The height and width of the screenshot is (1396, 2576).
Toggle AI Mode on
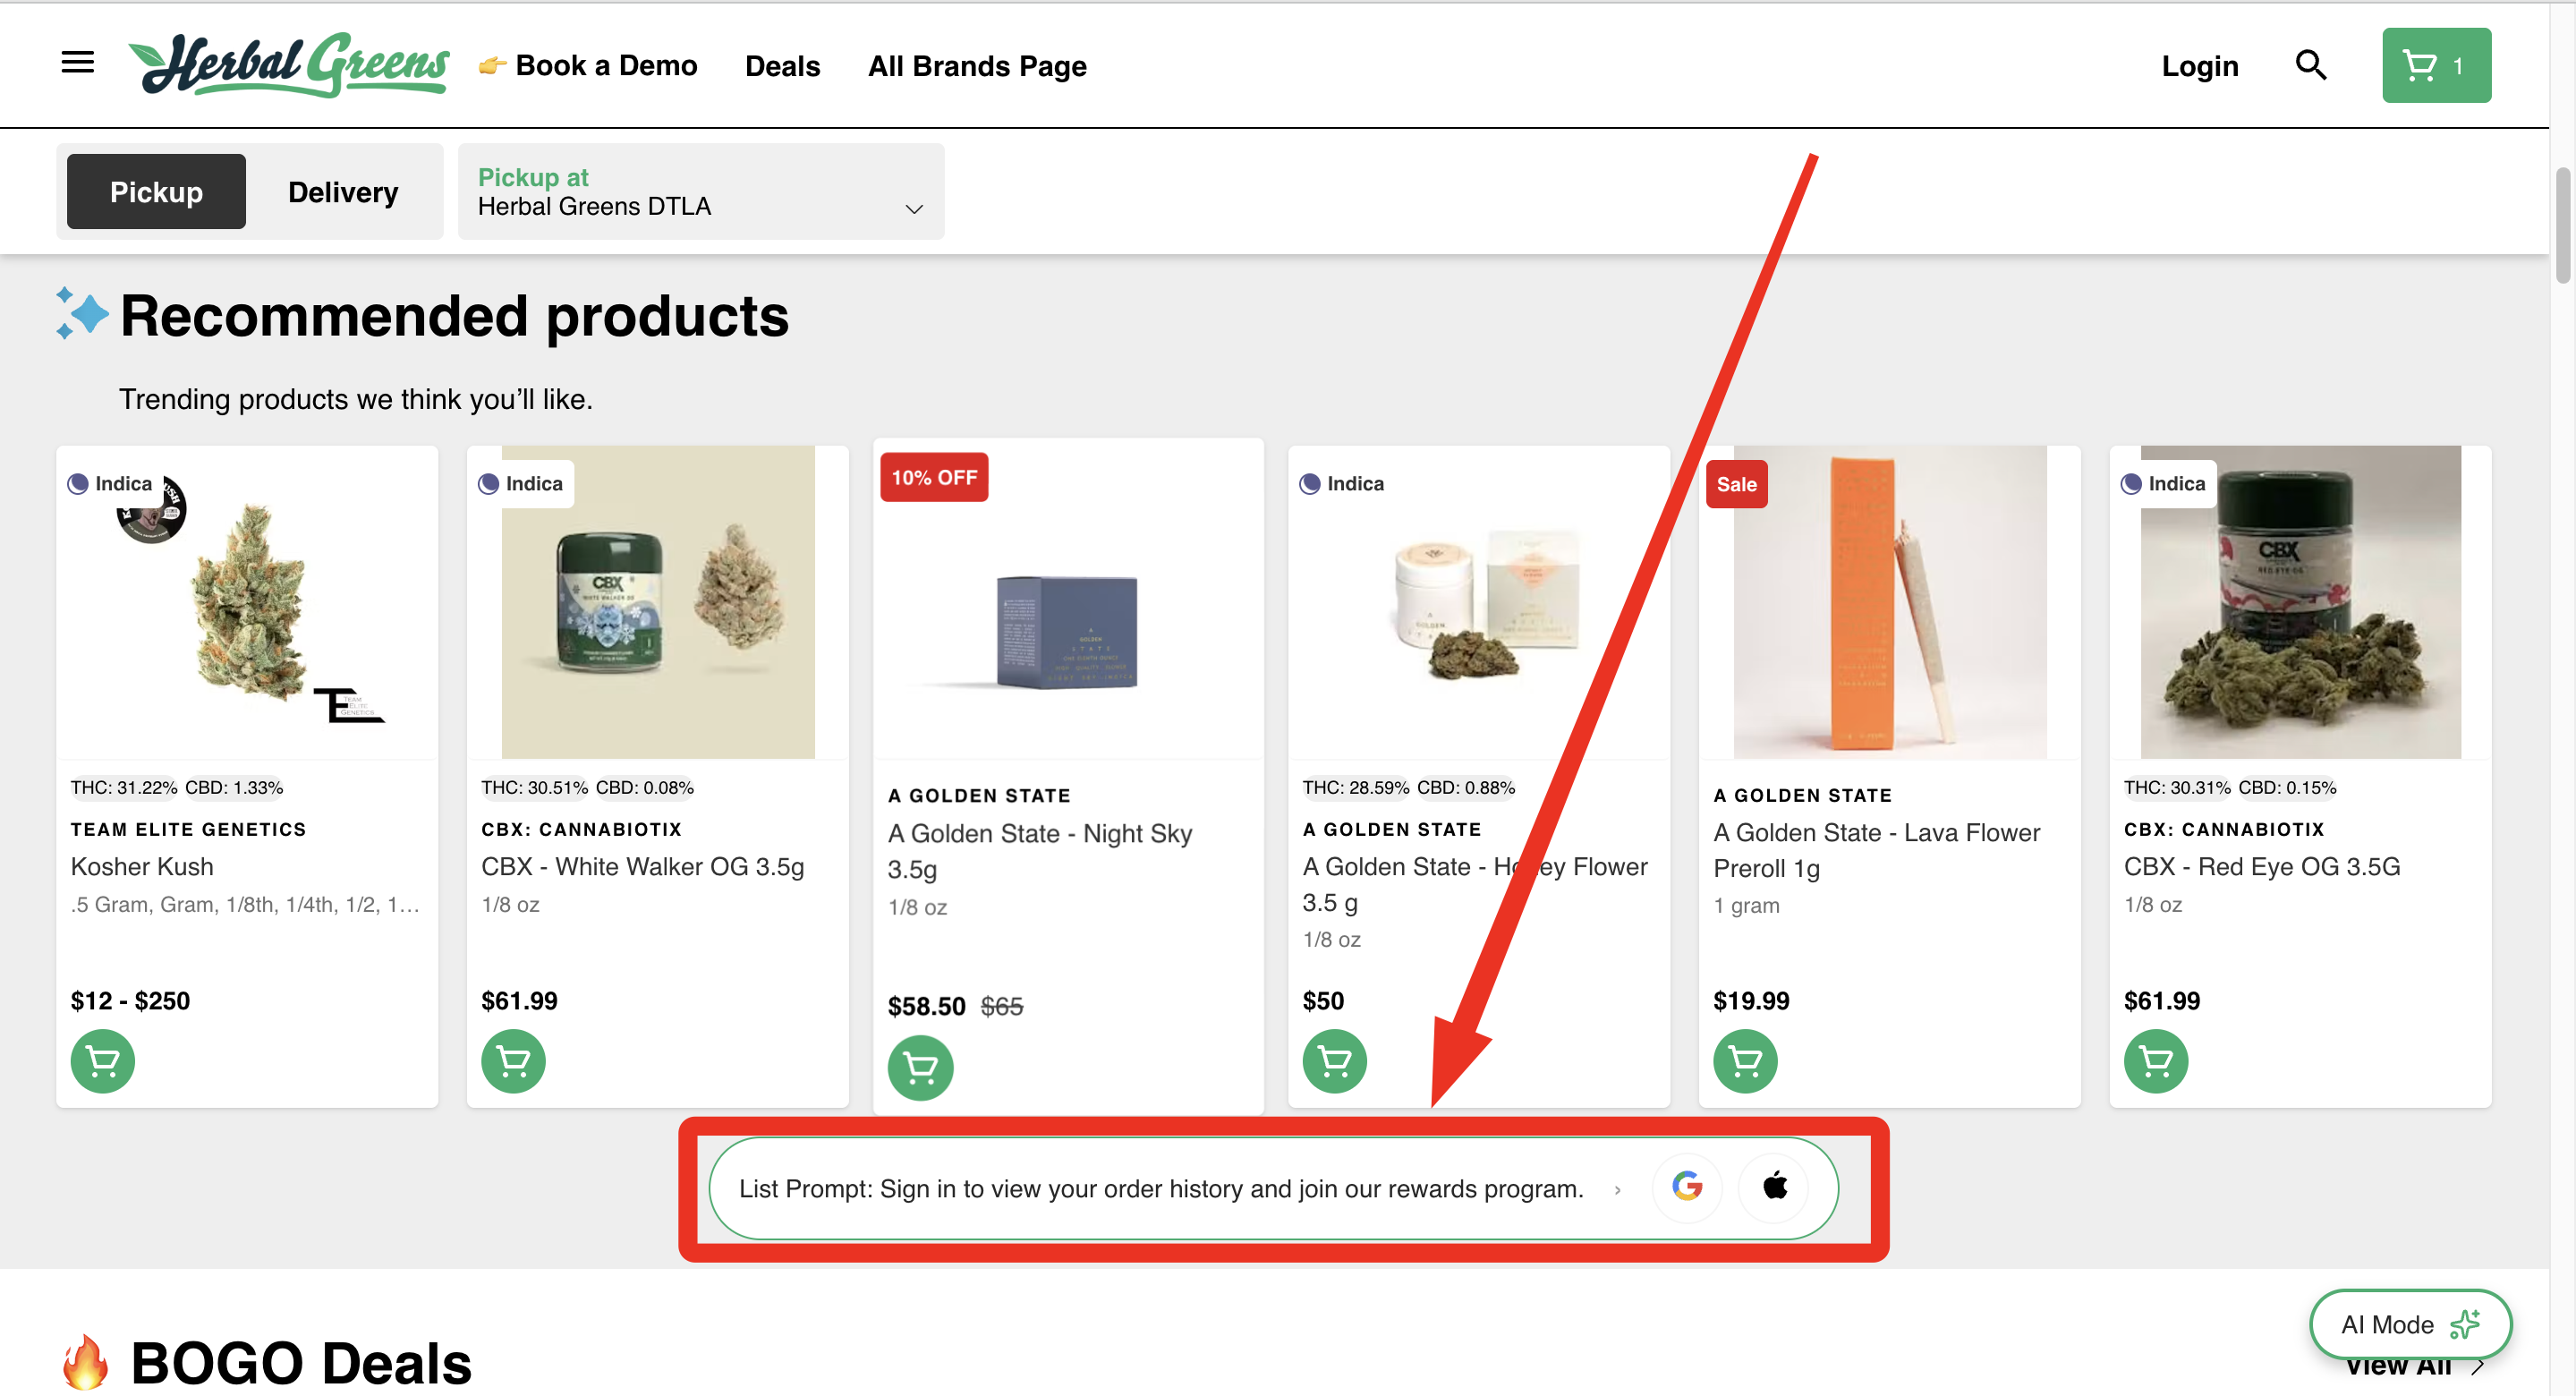(2410, 1324)
